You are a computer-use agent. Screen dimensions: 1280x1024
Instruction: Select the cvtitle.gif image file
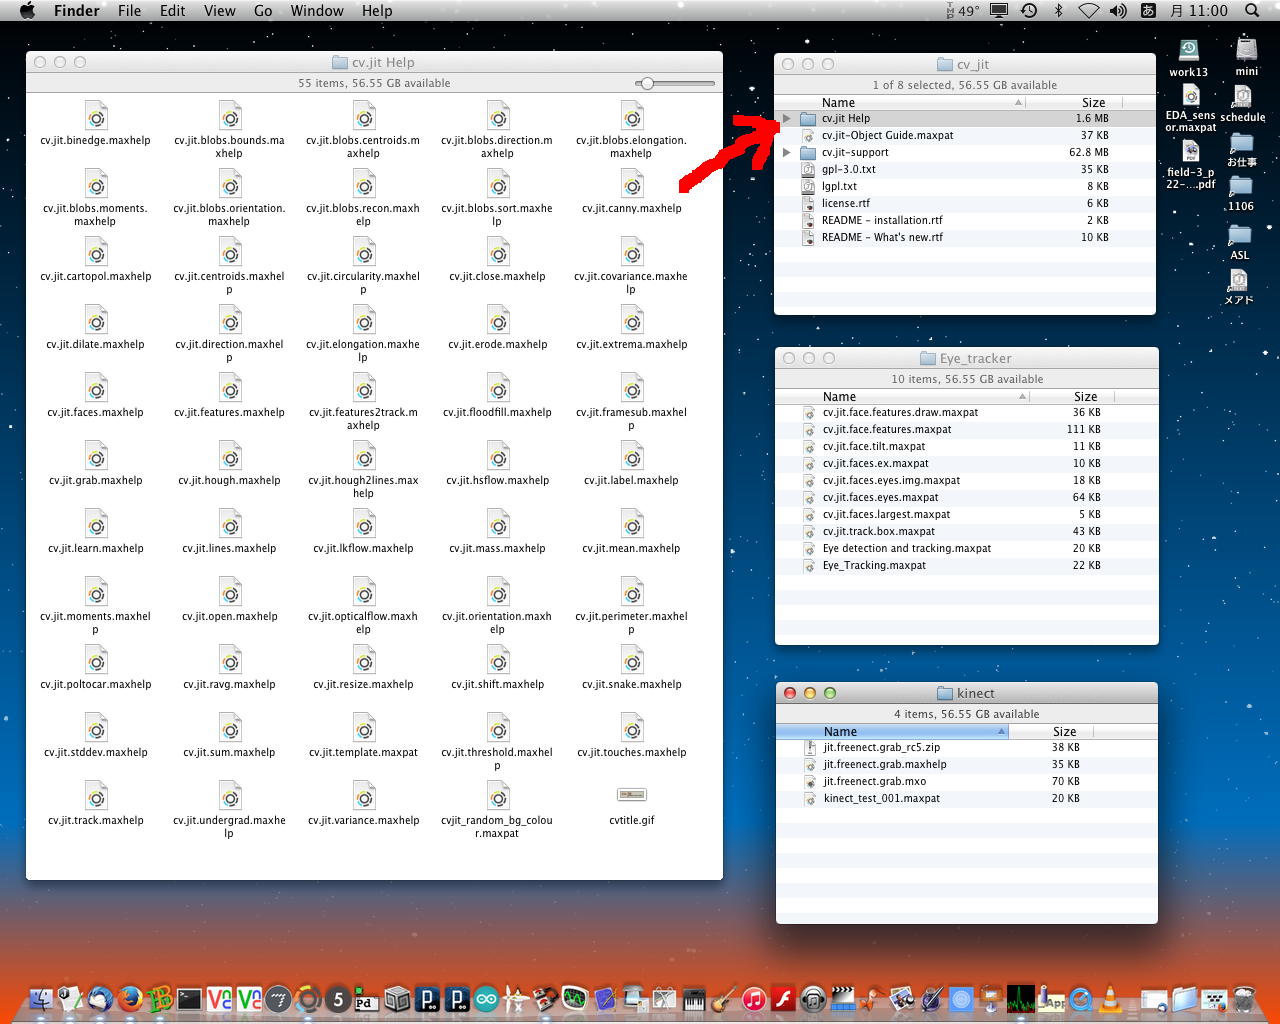click(632, 795)
